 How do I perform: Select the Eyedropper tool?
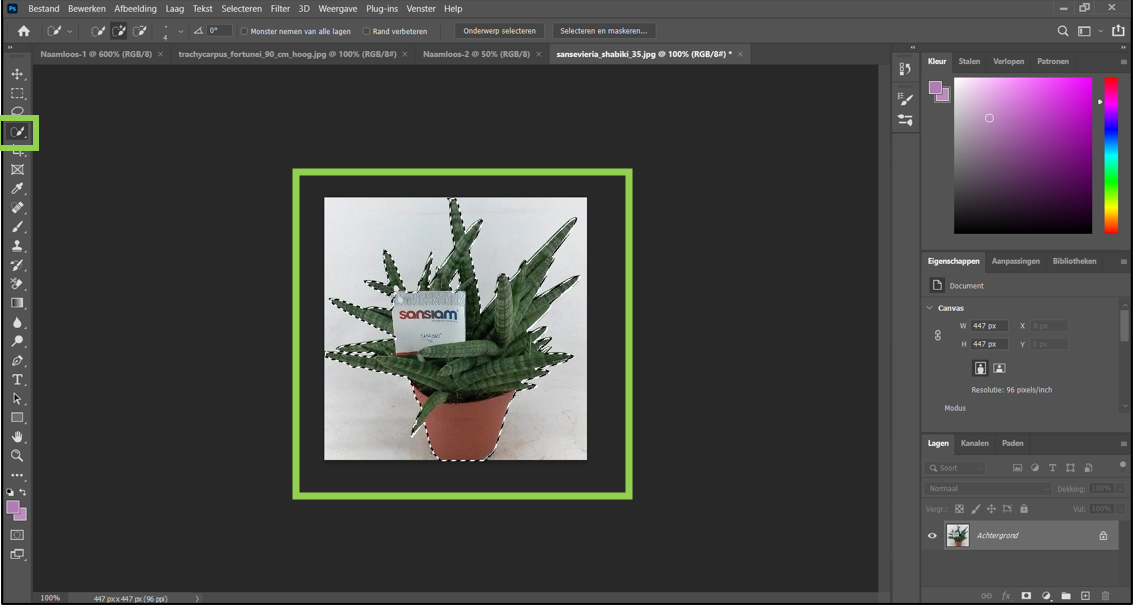(x=17, y=189)
